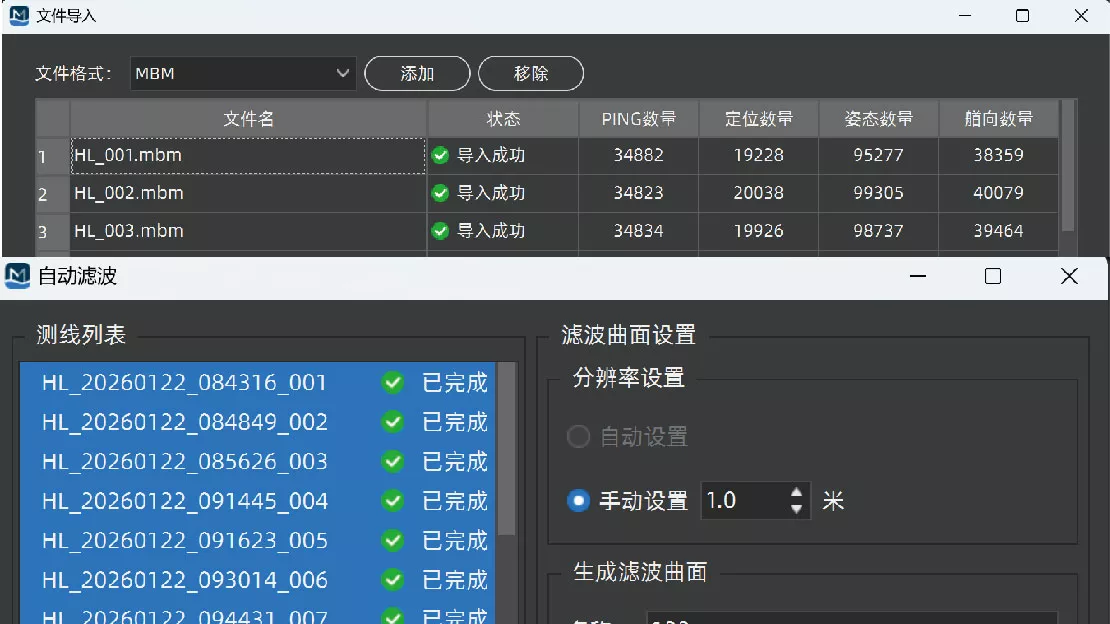This screenshot has height=624, width=1110.
Task: Click the resolution value input field
Action: point(745,501)
